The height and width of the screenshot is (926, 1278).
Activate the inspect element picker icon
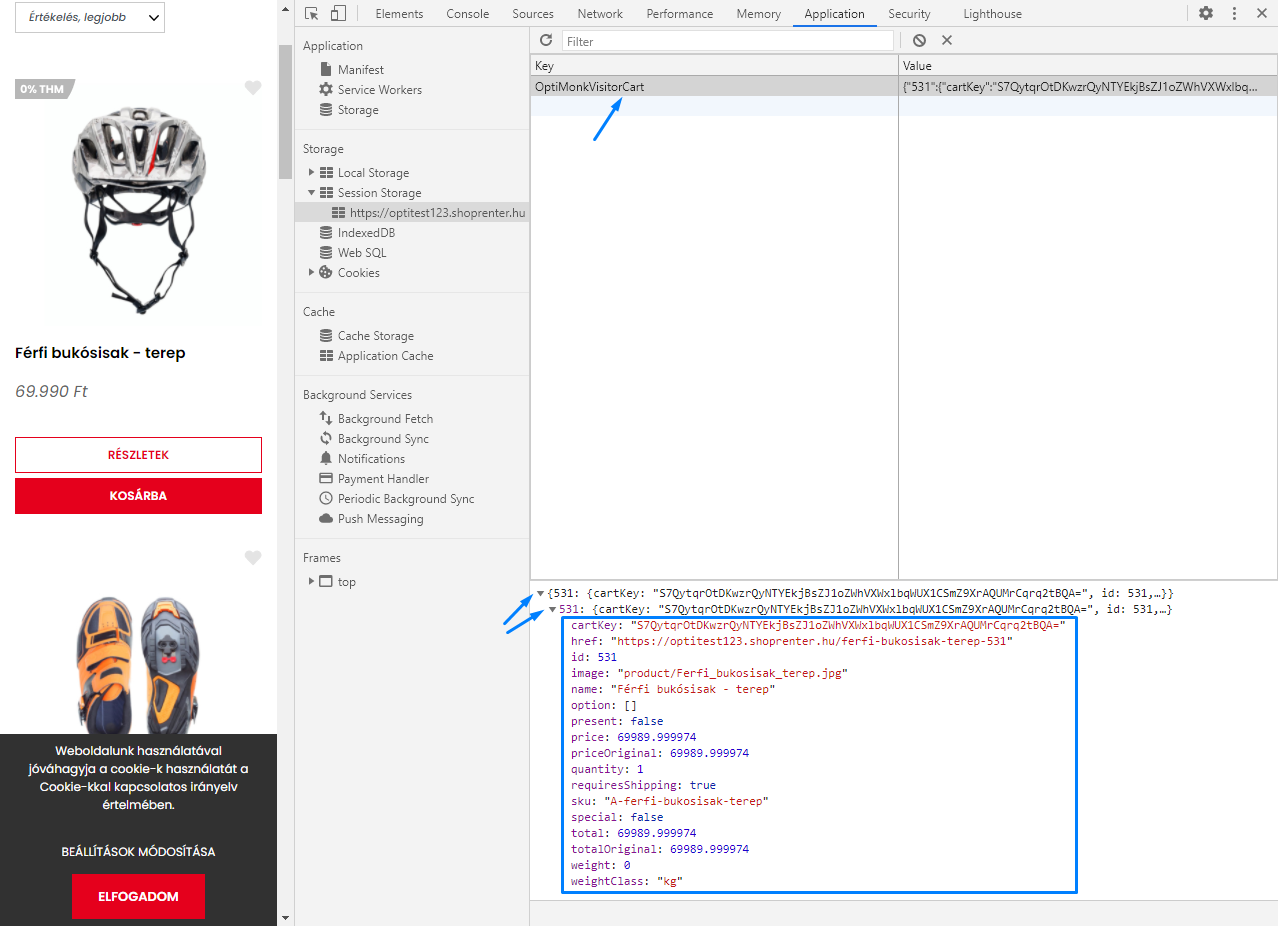tap(312, 14)
